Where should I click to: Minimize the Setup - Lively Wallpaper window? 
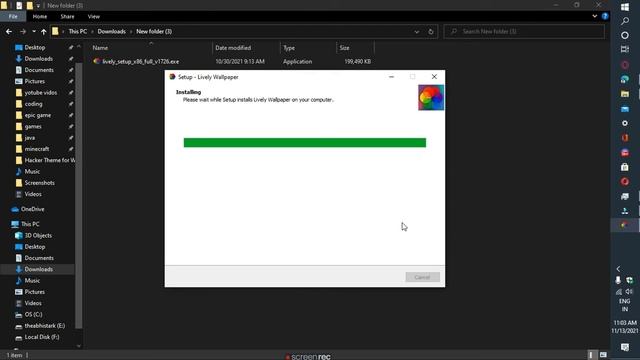click(391, 77)
